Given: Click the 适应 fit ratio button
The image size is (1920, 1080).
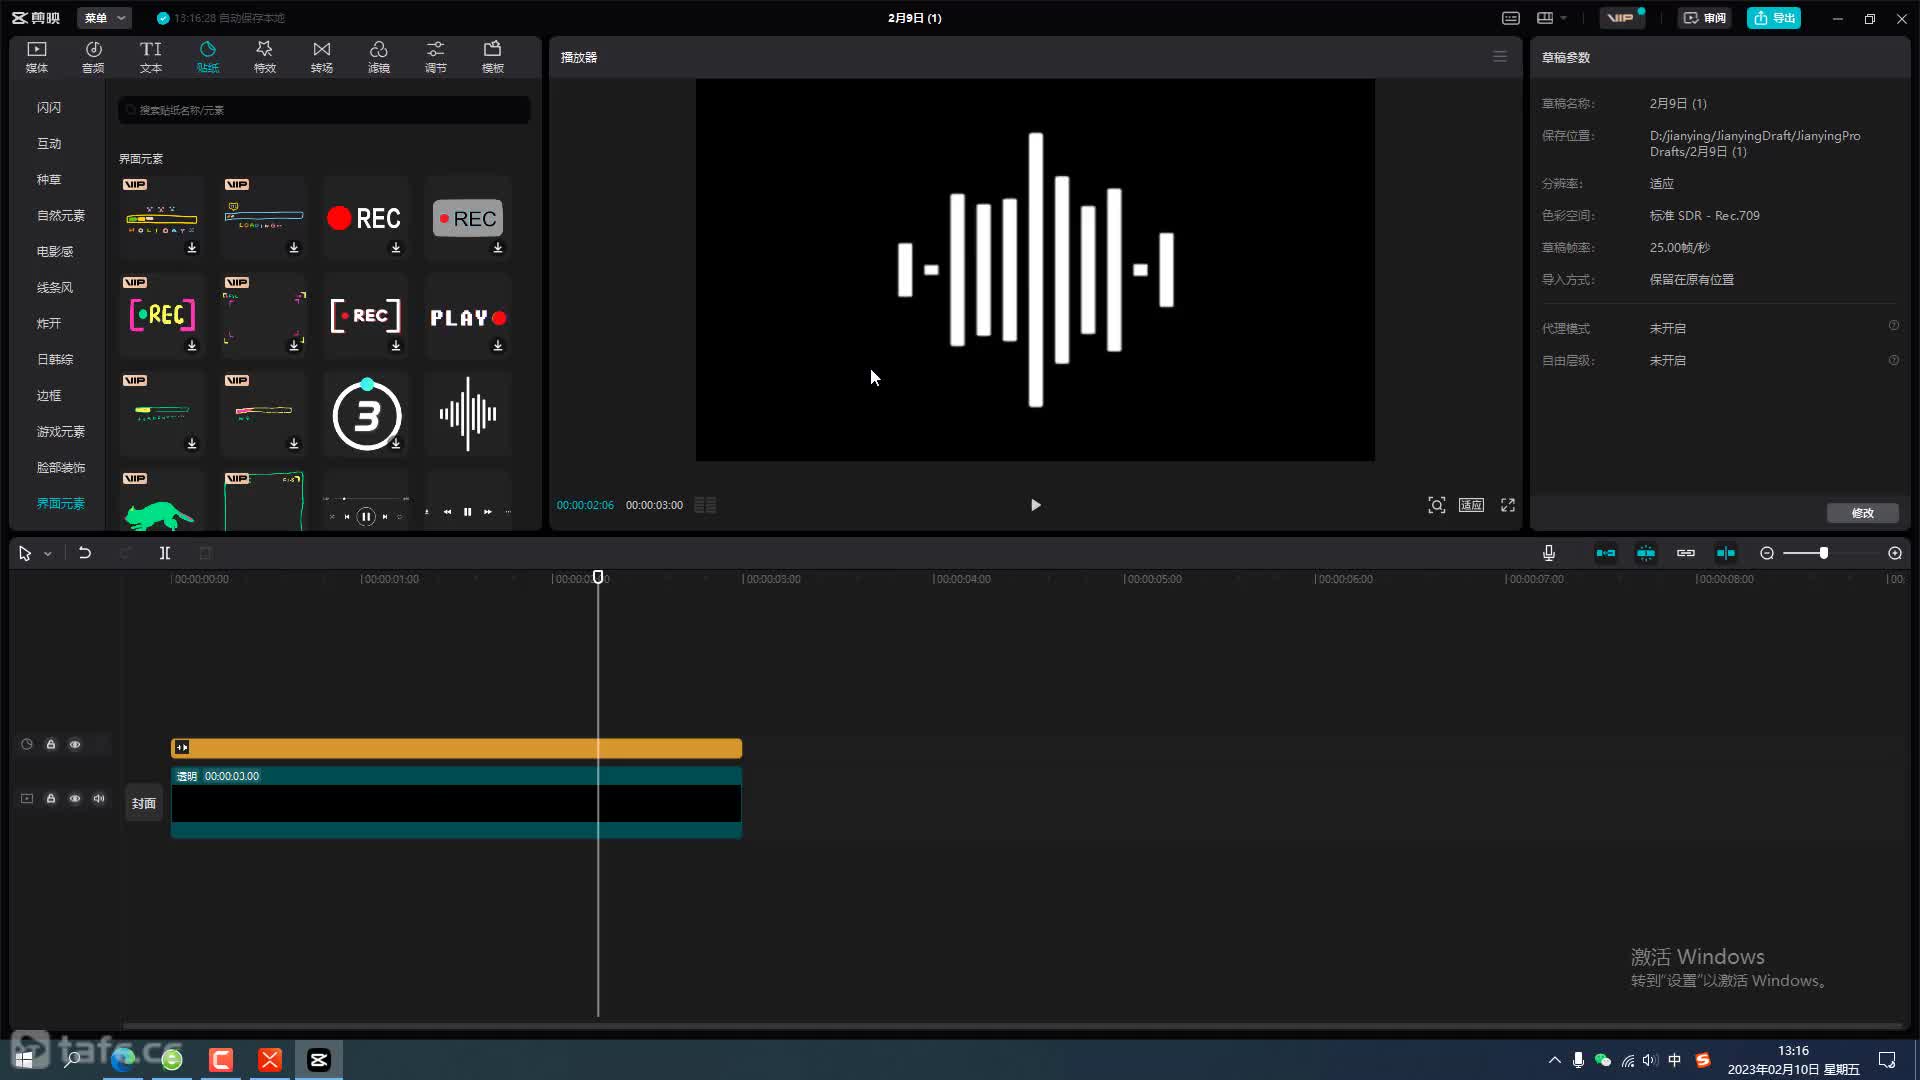Looking at the screenshot, I should 1471,505.
